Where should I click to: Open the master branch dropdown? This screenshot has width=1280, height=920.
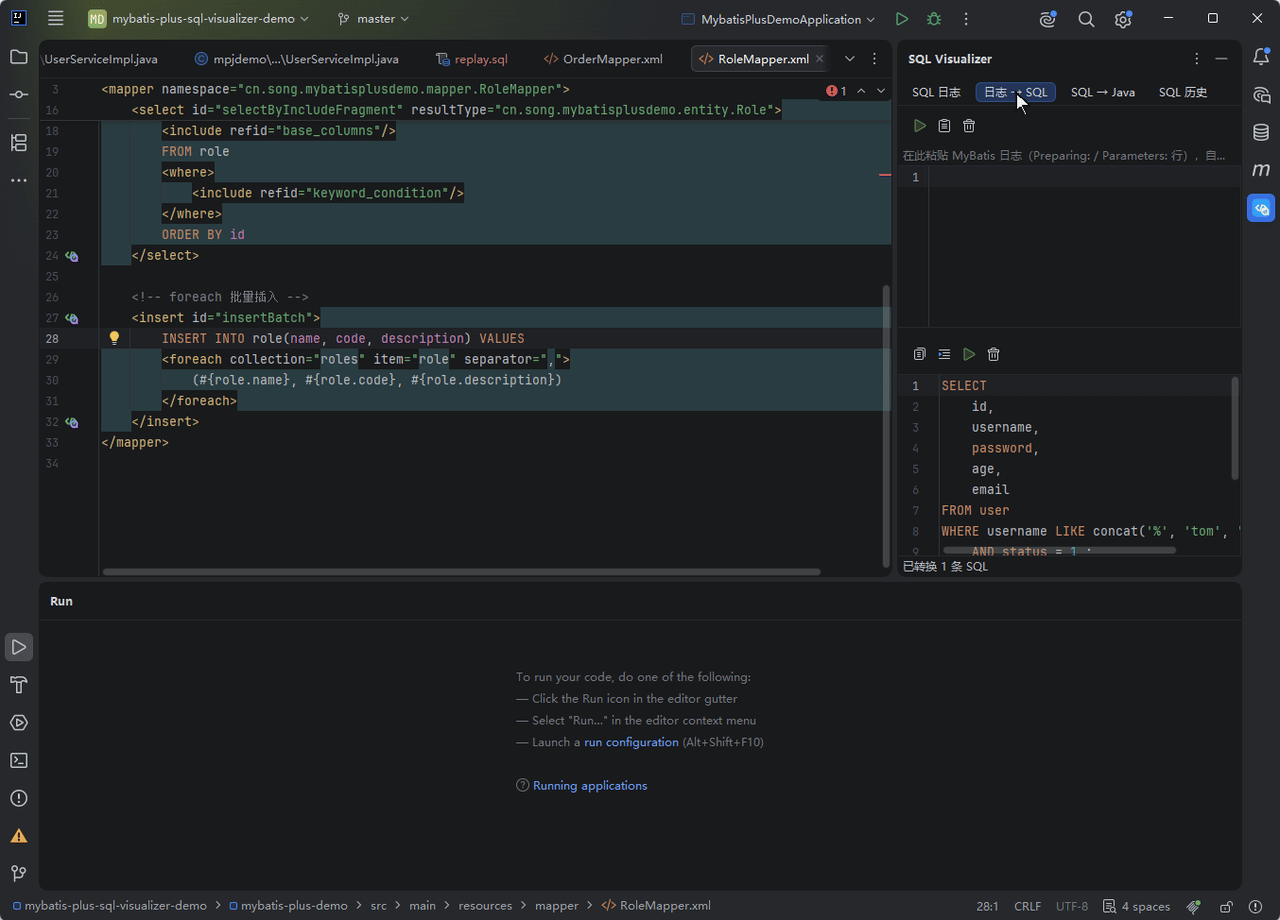(x=373, y=19)
